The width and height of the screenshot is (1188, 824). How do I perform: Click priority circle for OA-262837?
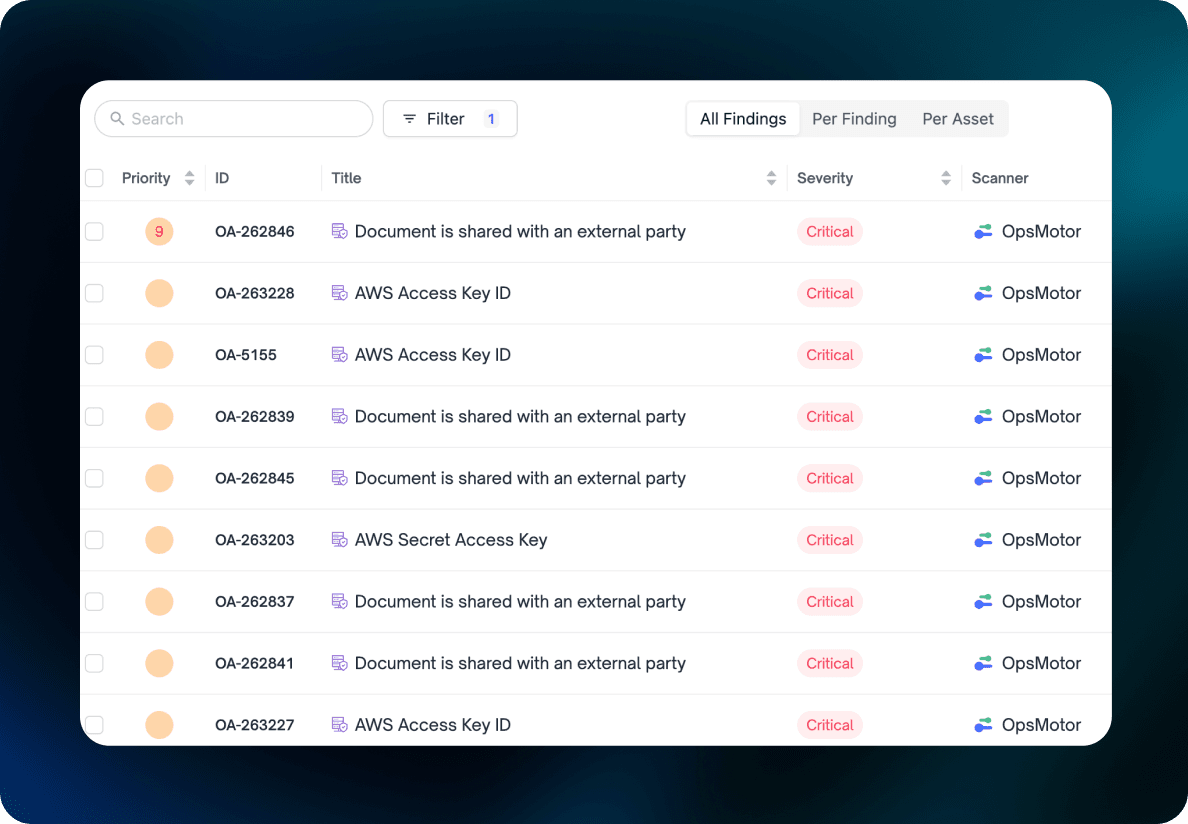coord(159,601)
